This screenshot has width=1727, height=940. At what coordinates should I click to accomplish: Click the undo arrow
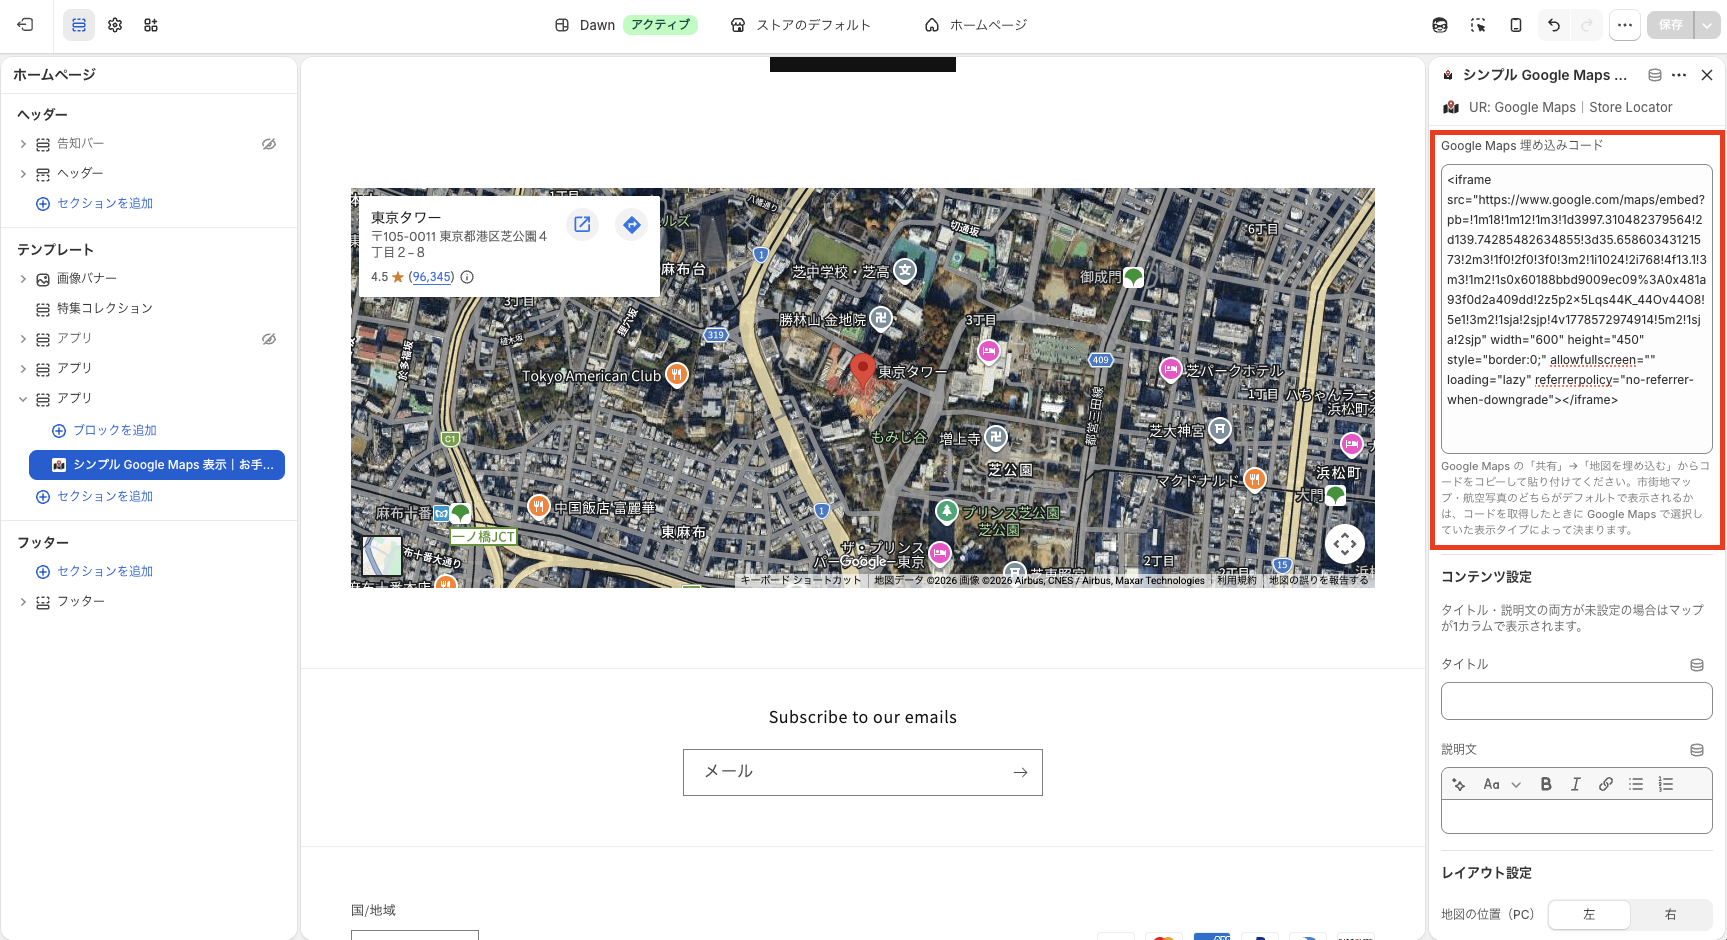(x=1554, y=25)
